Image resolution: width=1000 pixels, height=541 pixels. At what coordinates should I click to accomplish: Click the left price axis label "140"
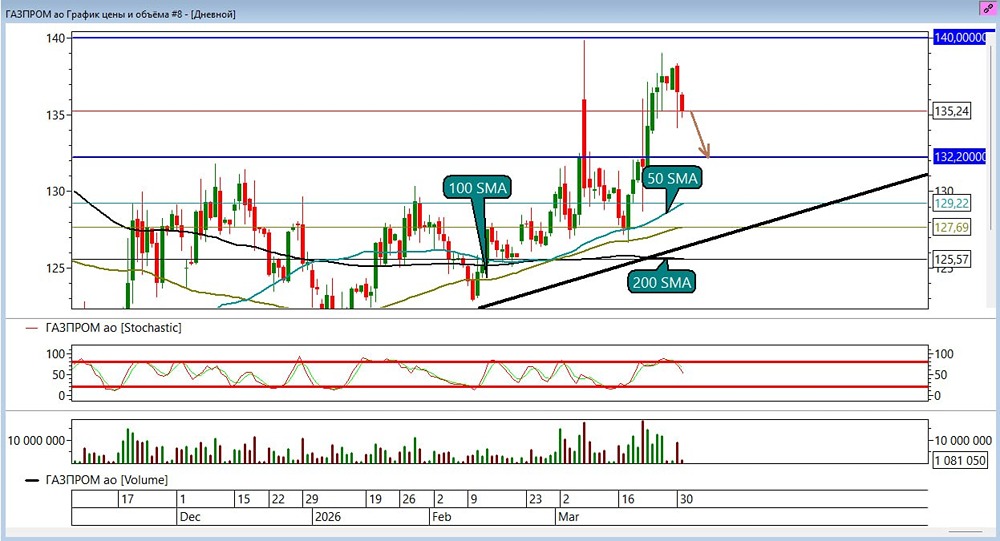pos(55,38)
